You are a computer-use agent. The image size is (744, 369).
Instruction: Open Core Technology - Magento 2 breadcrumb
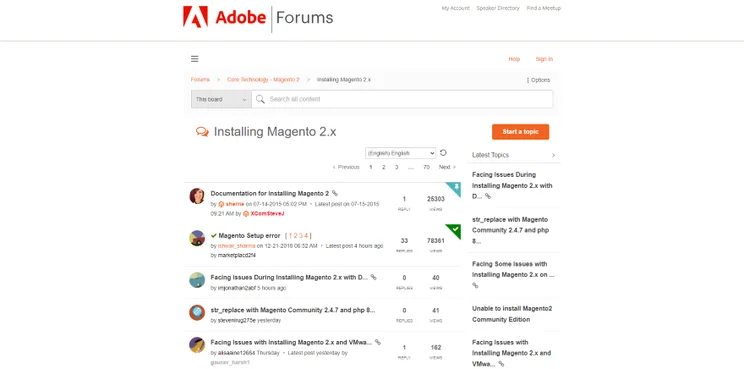click(x=263, y=80)
